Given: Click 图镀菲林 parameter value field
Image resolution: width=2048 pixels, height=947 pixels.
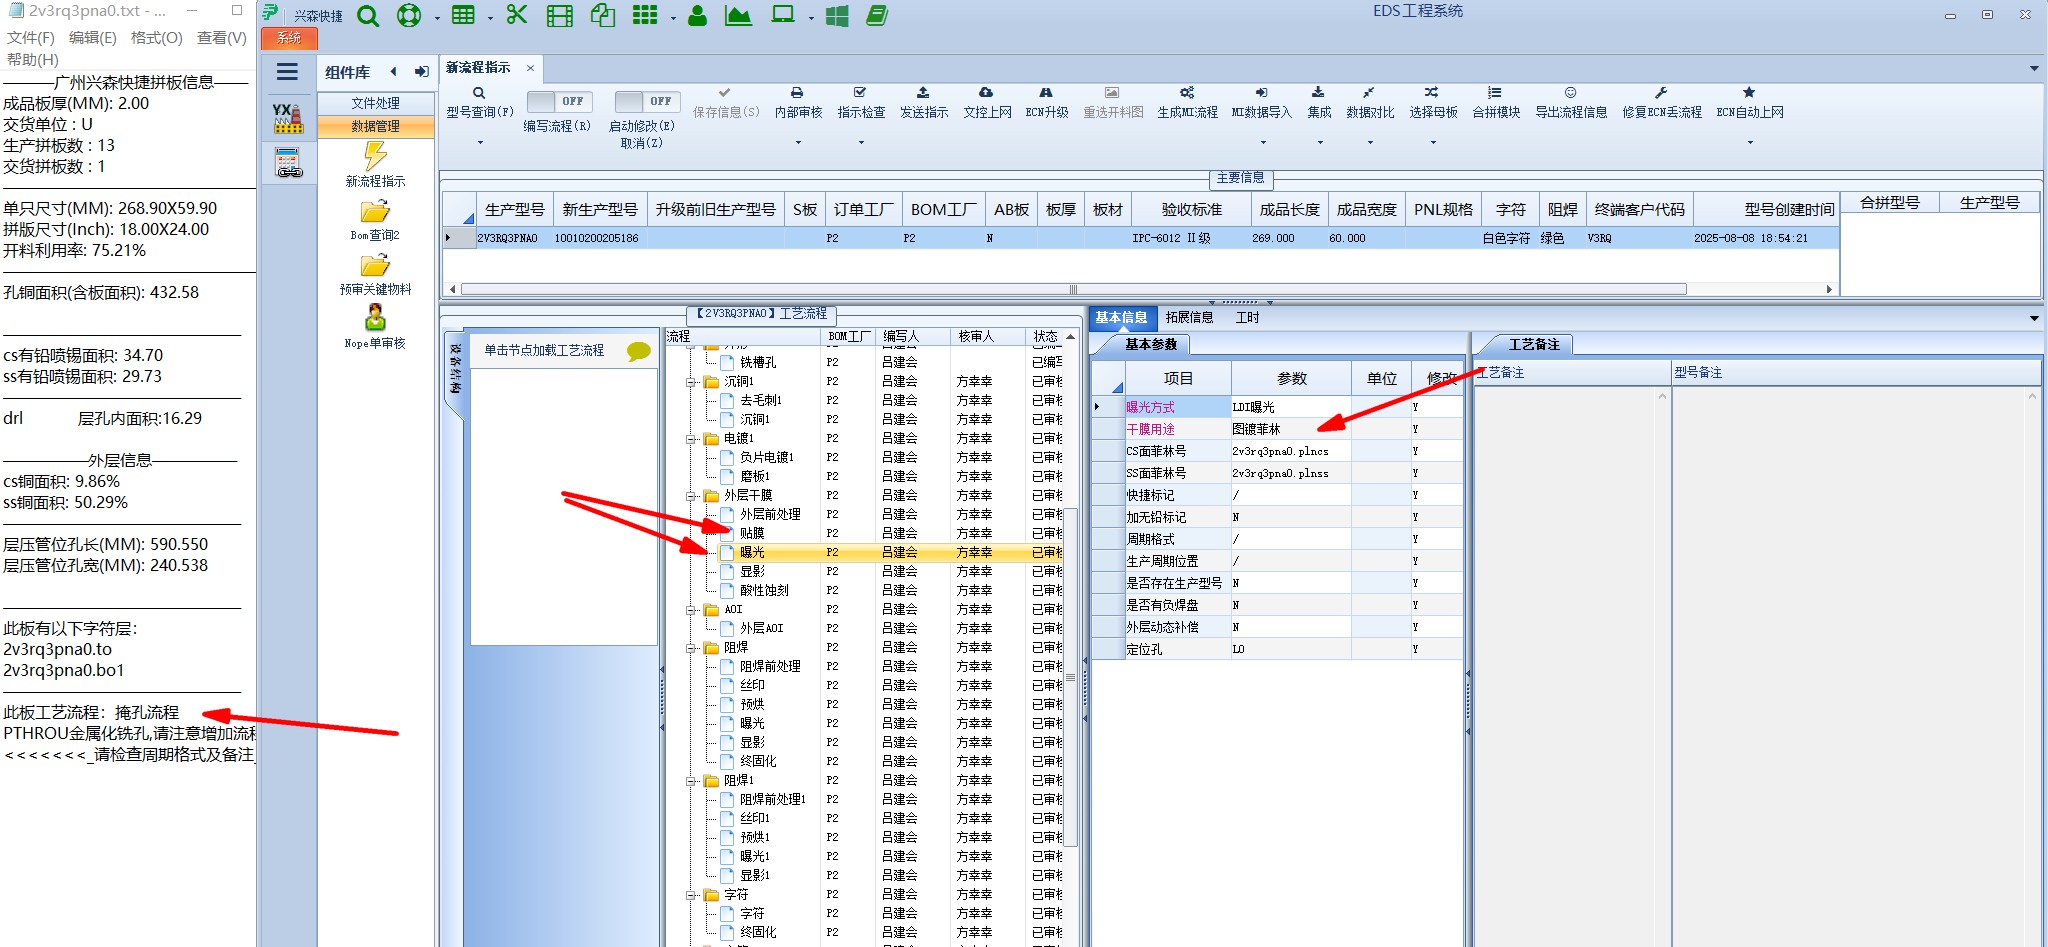Looking at the screenshot, I should (x=1290, y=429).
